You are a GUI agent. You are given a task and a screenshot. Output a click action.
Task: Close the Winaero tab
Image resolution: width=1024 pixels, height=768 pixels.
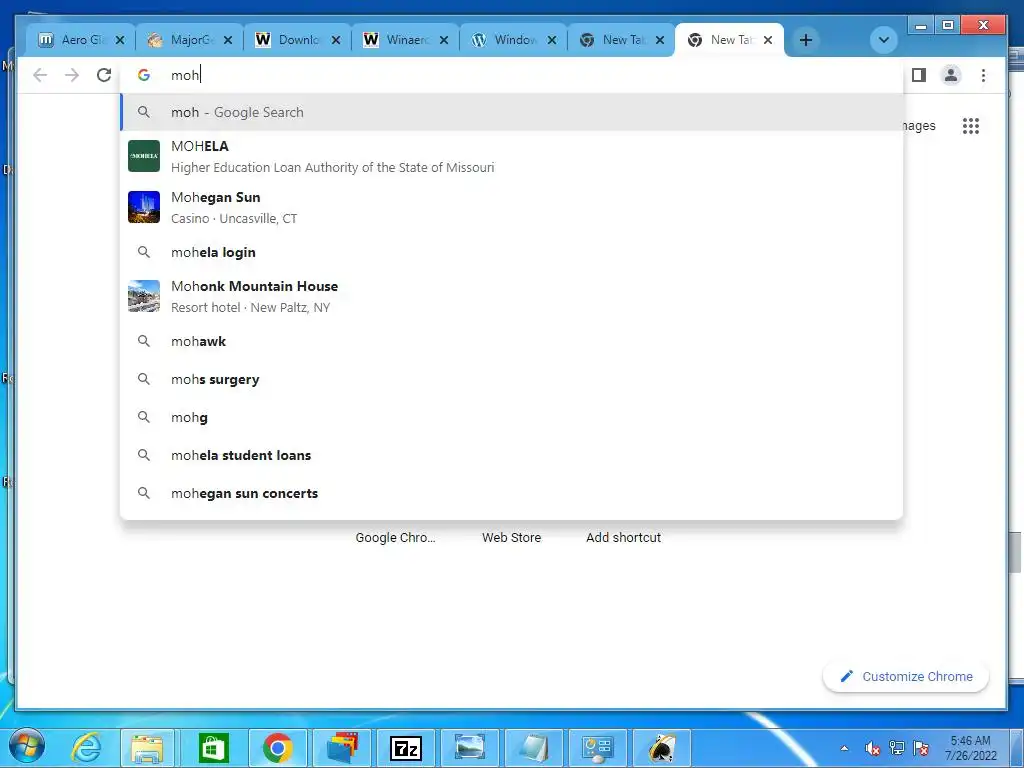point(443,40)
